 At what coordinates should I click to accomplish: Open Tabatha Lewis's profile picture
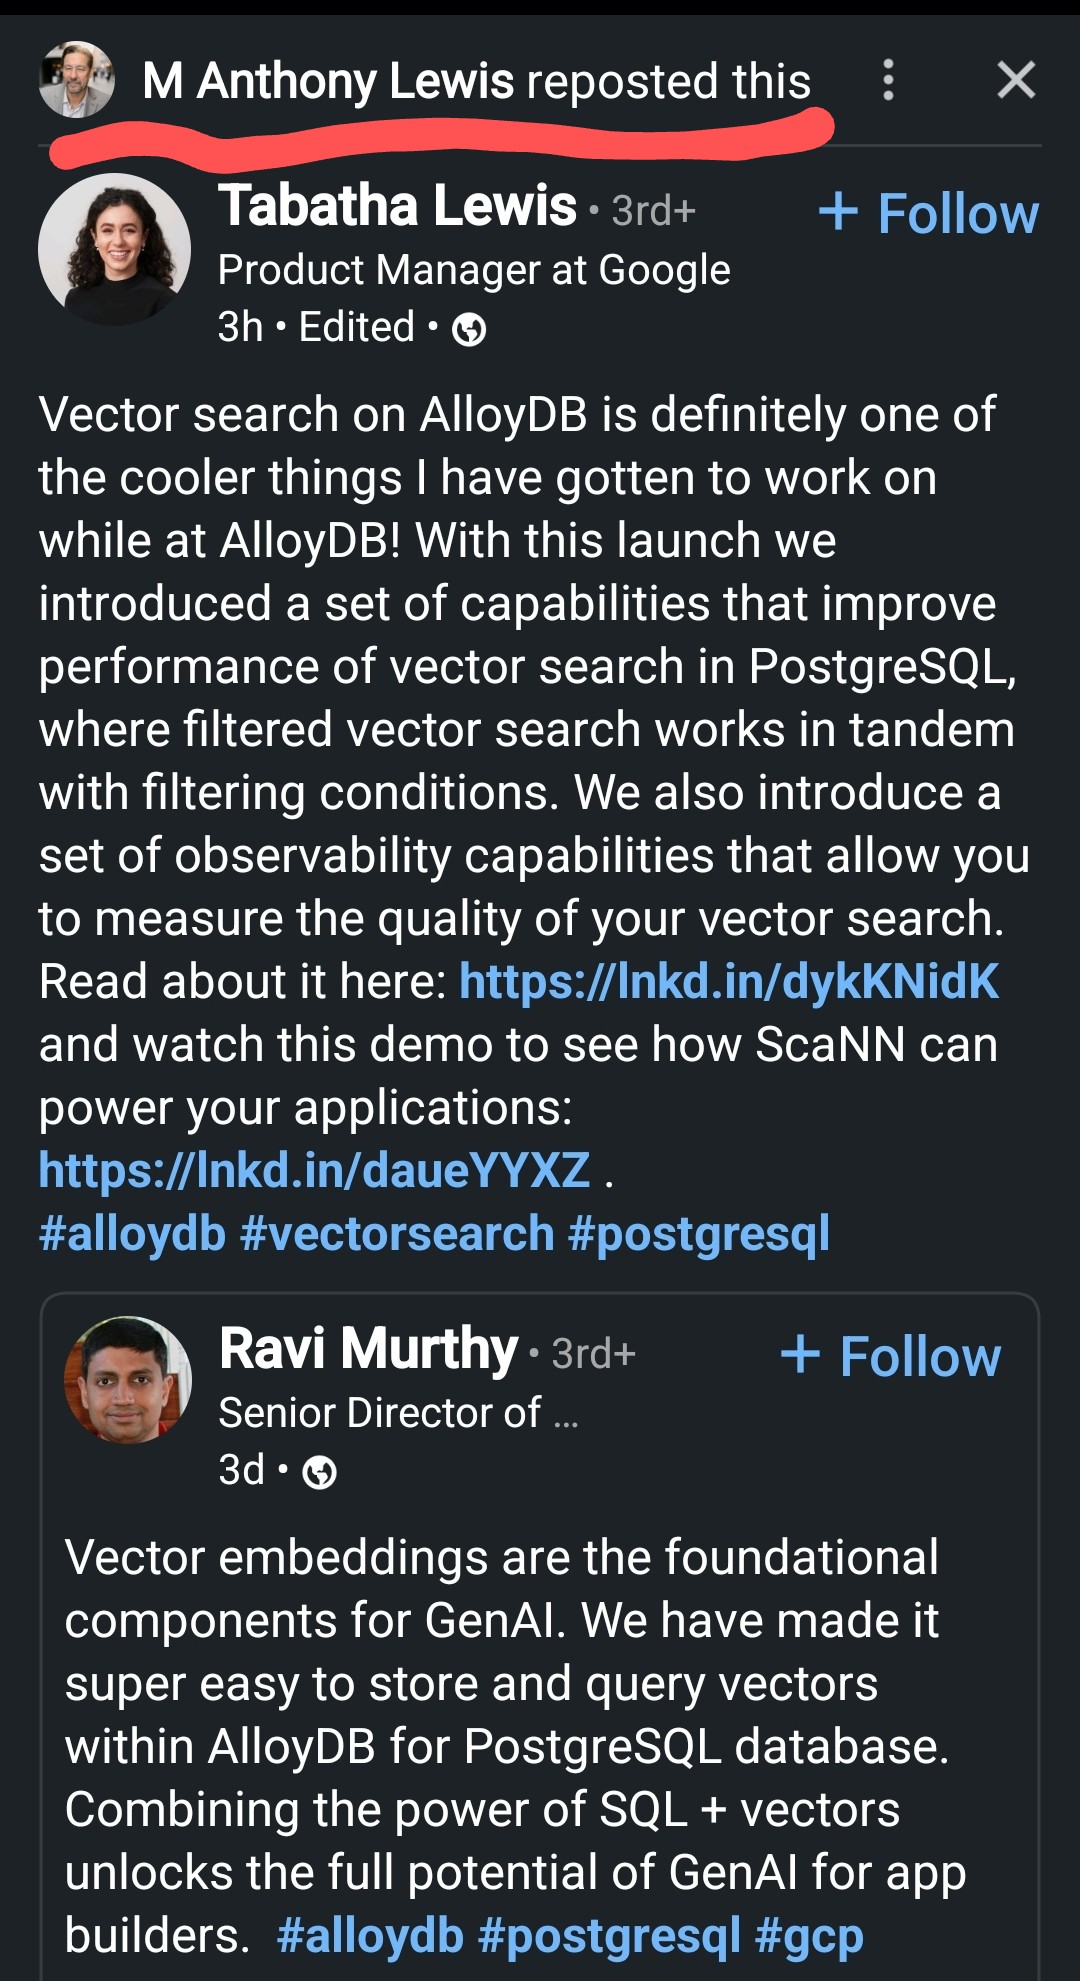(x=114, y=249)
